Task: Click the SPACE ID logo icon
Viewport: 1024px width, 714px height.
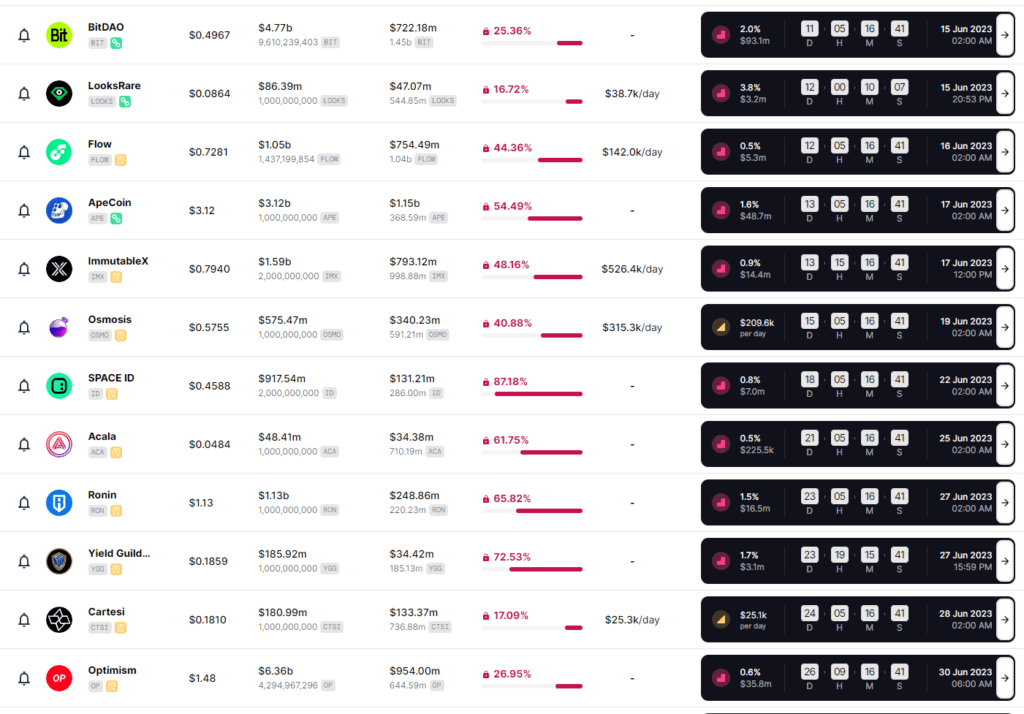Action: click(x=59, y=386)
